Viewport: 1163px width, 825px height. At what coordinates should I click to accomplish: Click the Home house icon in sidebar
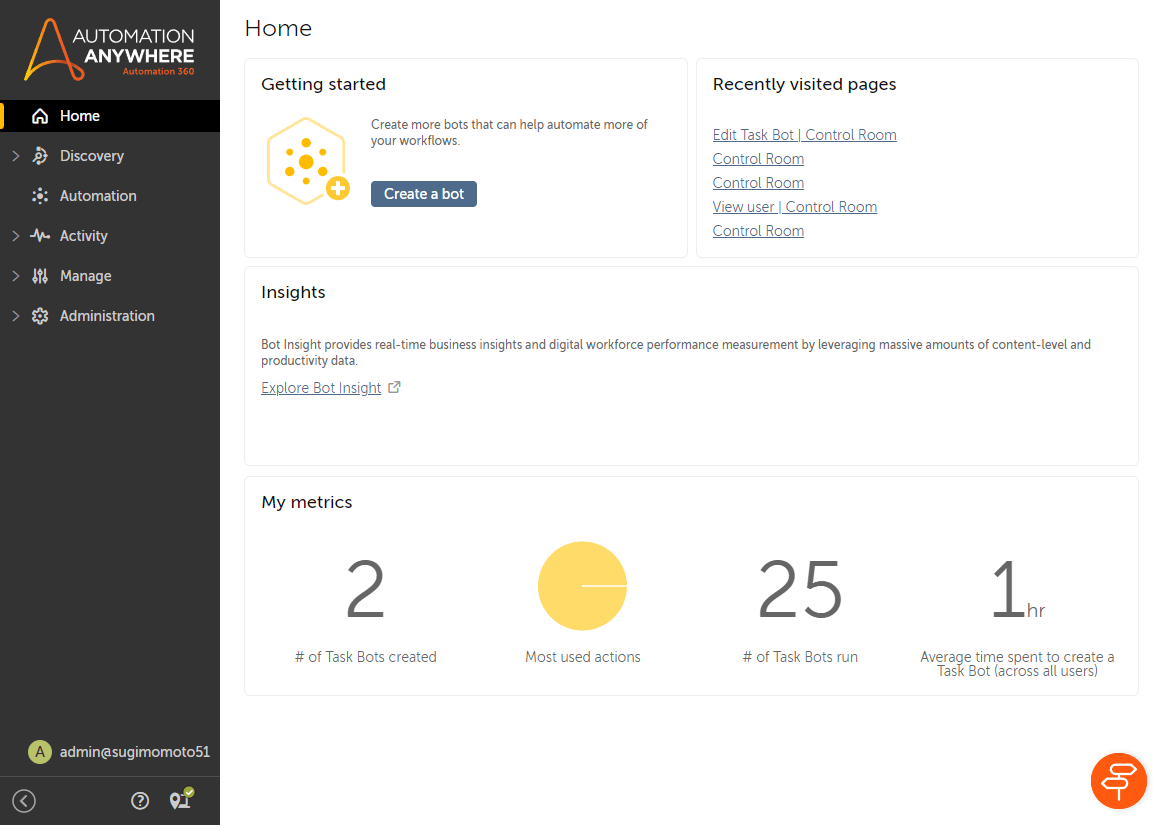[x=40, y=116]
